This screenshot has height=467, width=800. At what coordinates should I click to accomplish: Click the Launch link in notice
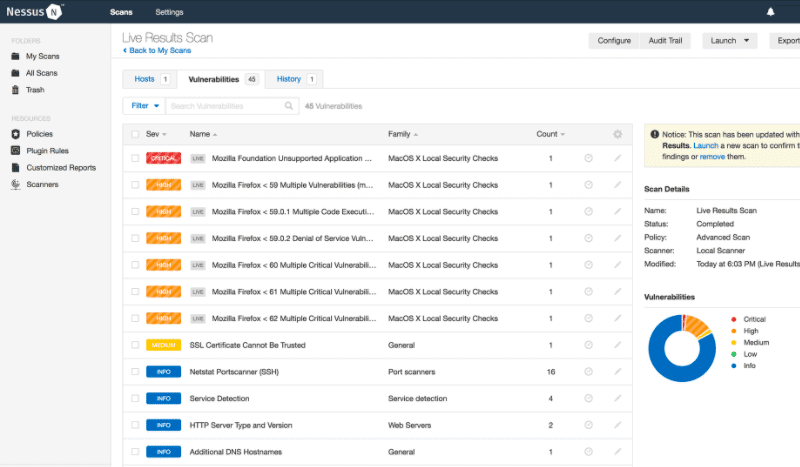pyautogui.click(x=706, y=145)
